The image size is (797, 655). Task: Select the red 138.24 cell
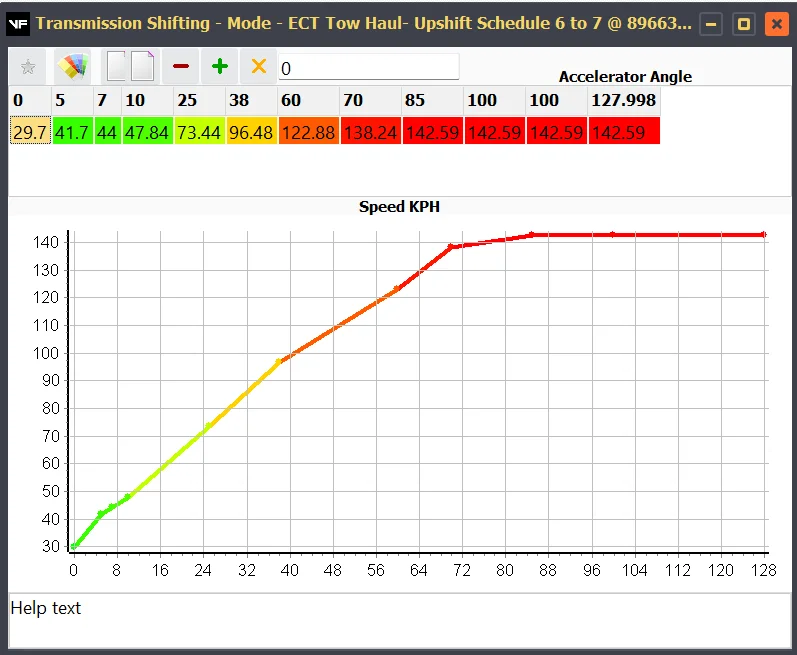[x=370, y=132]
